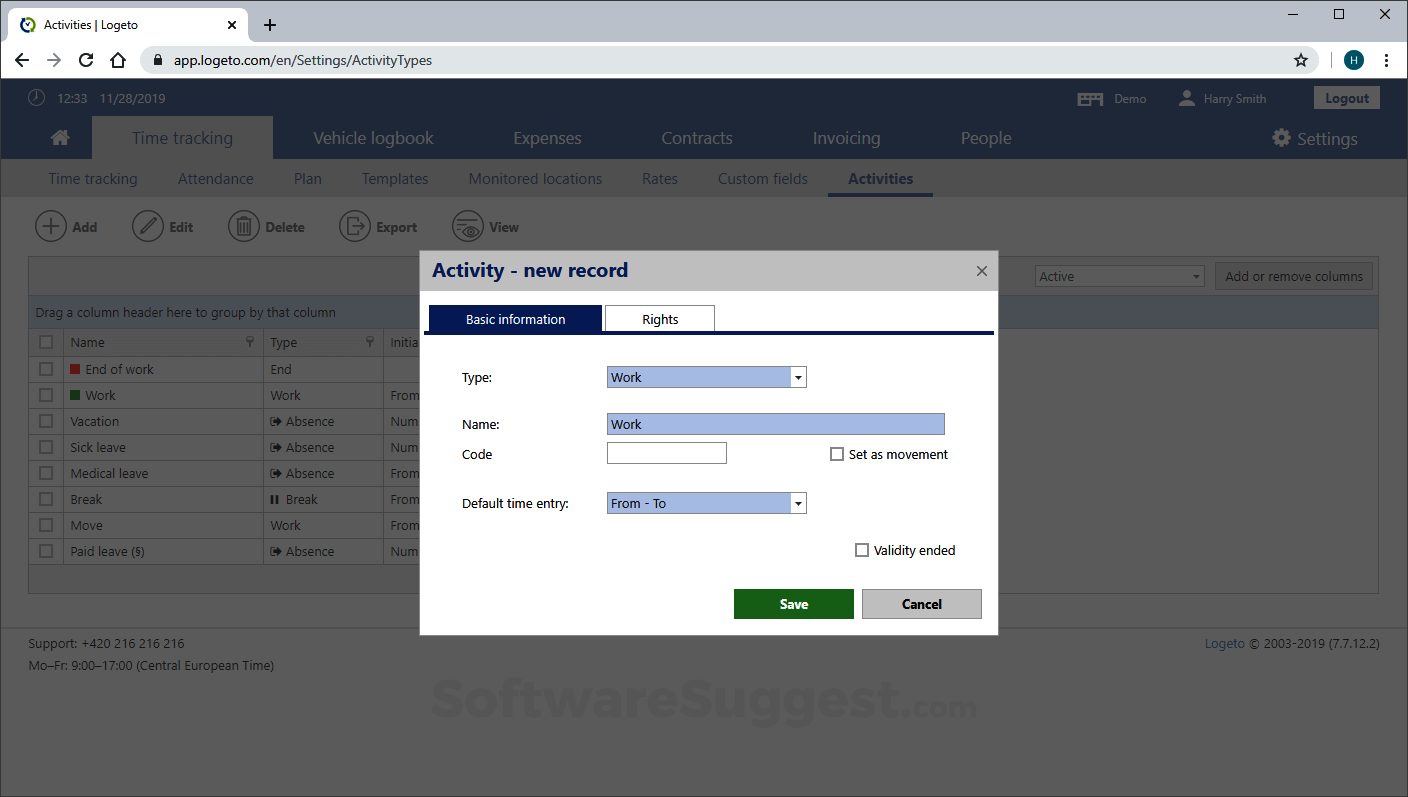1408x797 pixels.
Task: Click the Add activity icon
Action: point(52,226)
